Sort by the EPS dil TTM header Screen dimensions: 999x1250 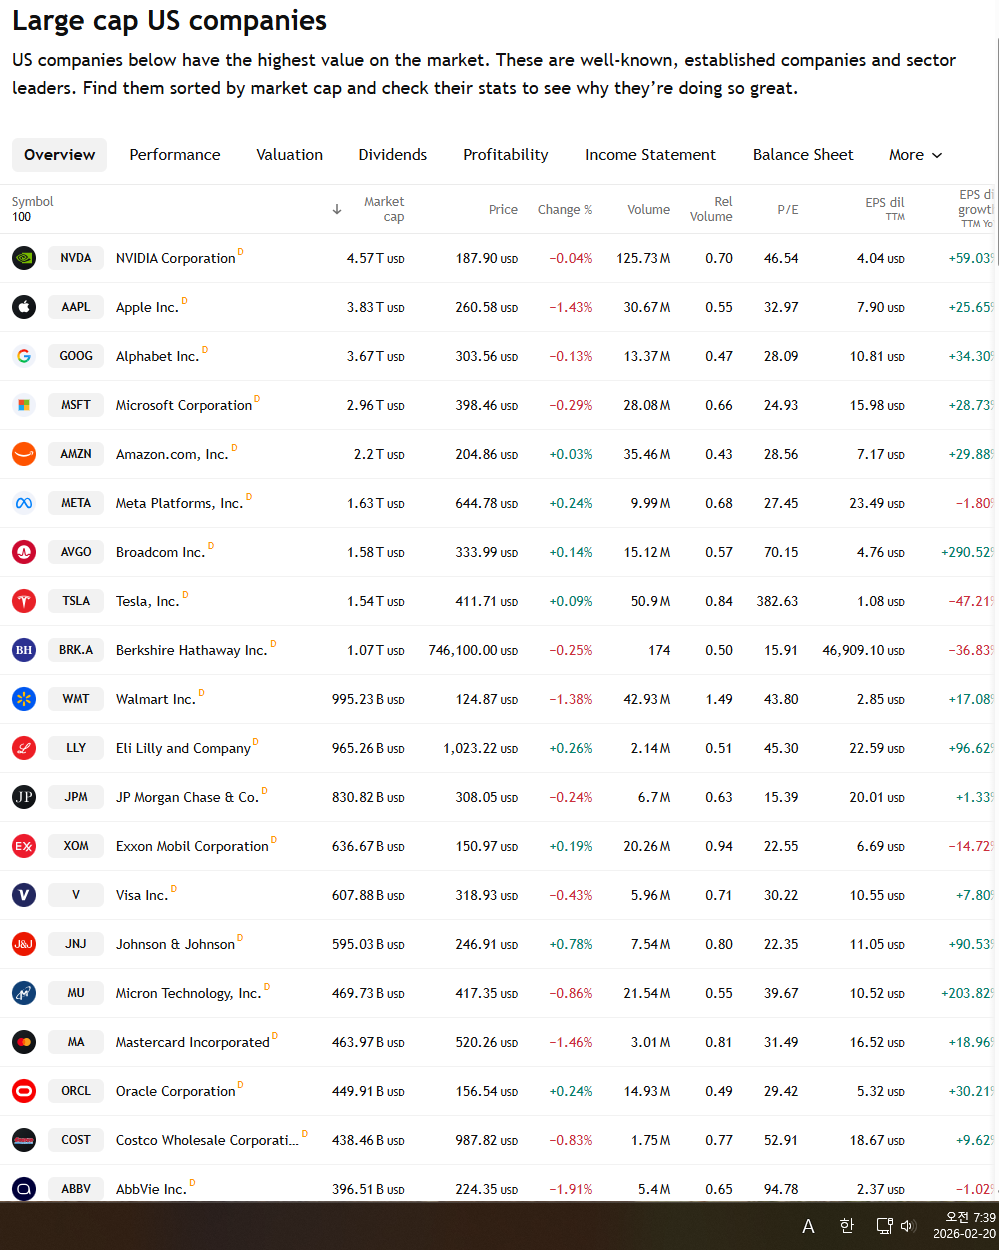click(885, 209)
